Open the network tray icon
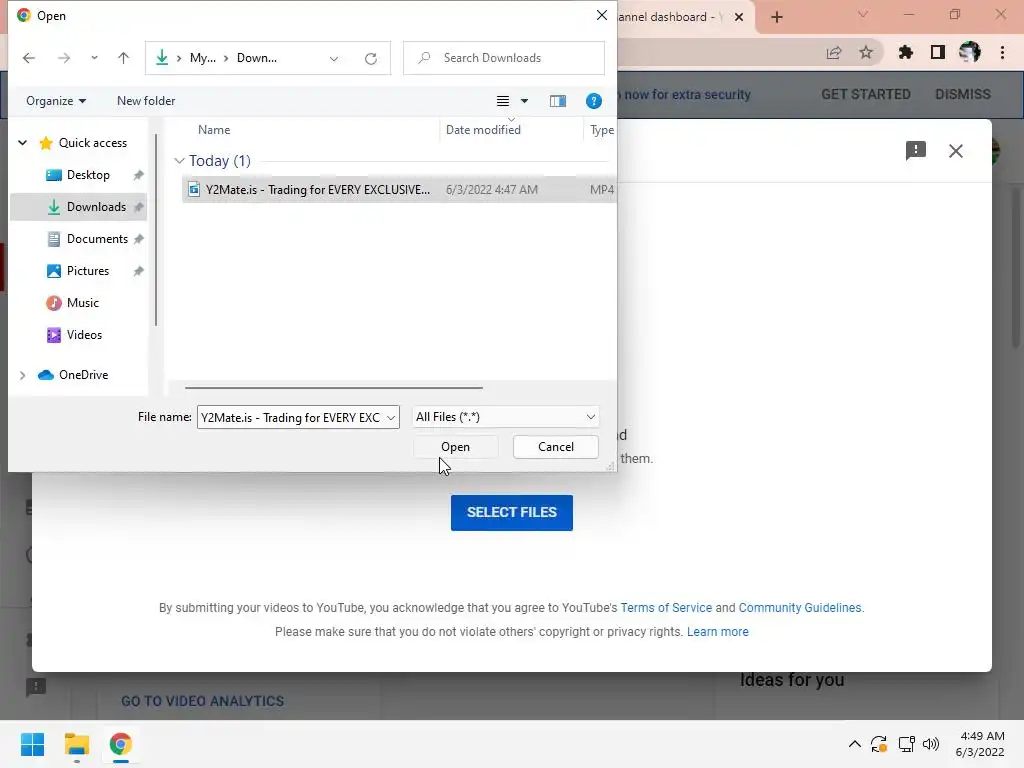Screen dimensions: 1024x768 point(906,744)
